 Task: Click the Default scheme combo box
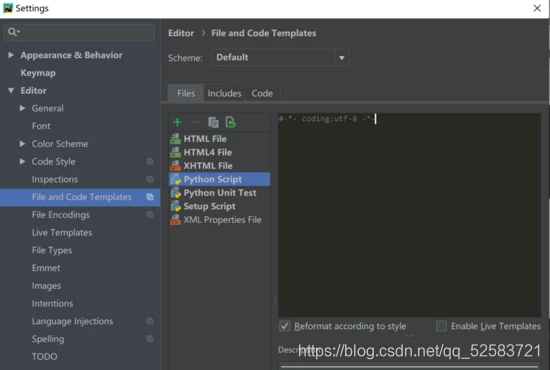tap(281, 58)
